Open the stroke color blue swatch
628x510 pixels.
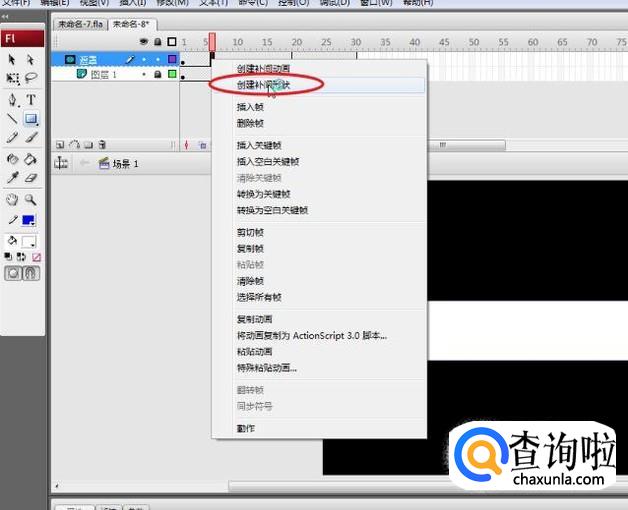tap(28, 220)
